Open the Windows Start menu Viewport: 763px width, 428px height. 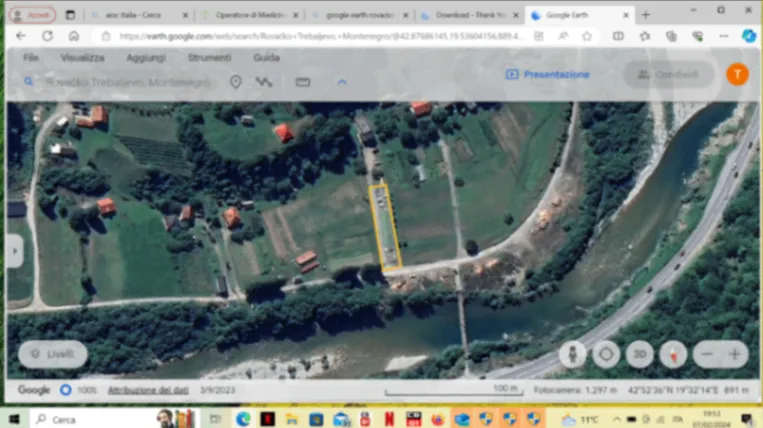[14, 419]
